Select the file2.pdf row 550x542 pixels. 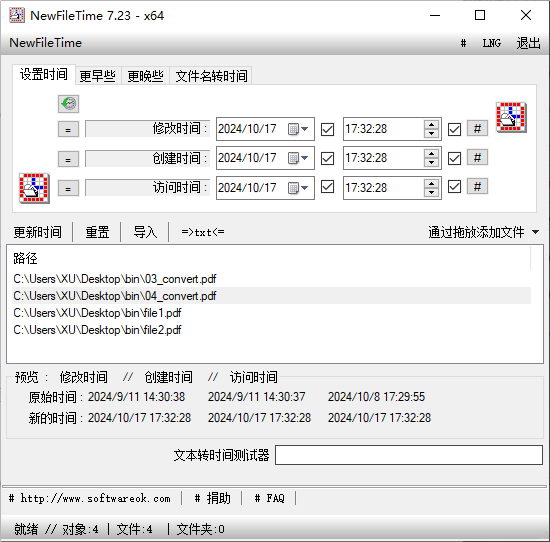(x=271, y=330)
